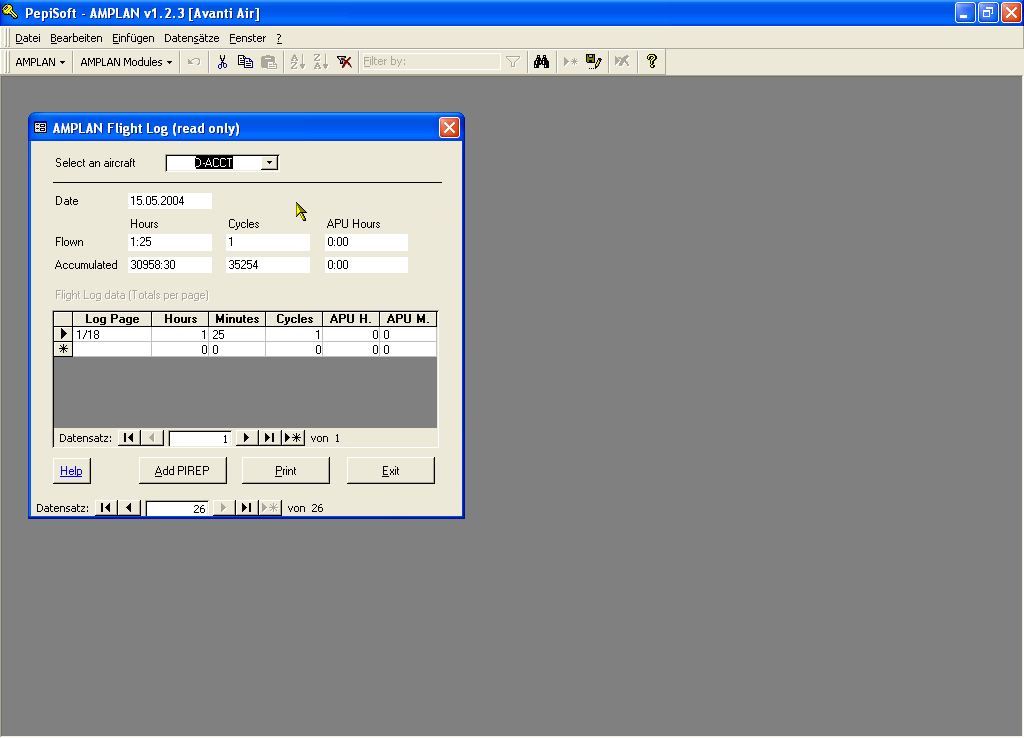Image resolution: width=1024 pixels, height=738 pixels.
Task: Click the Cut scissors icon in toolbar
Action: pos(222,62)
